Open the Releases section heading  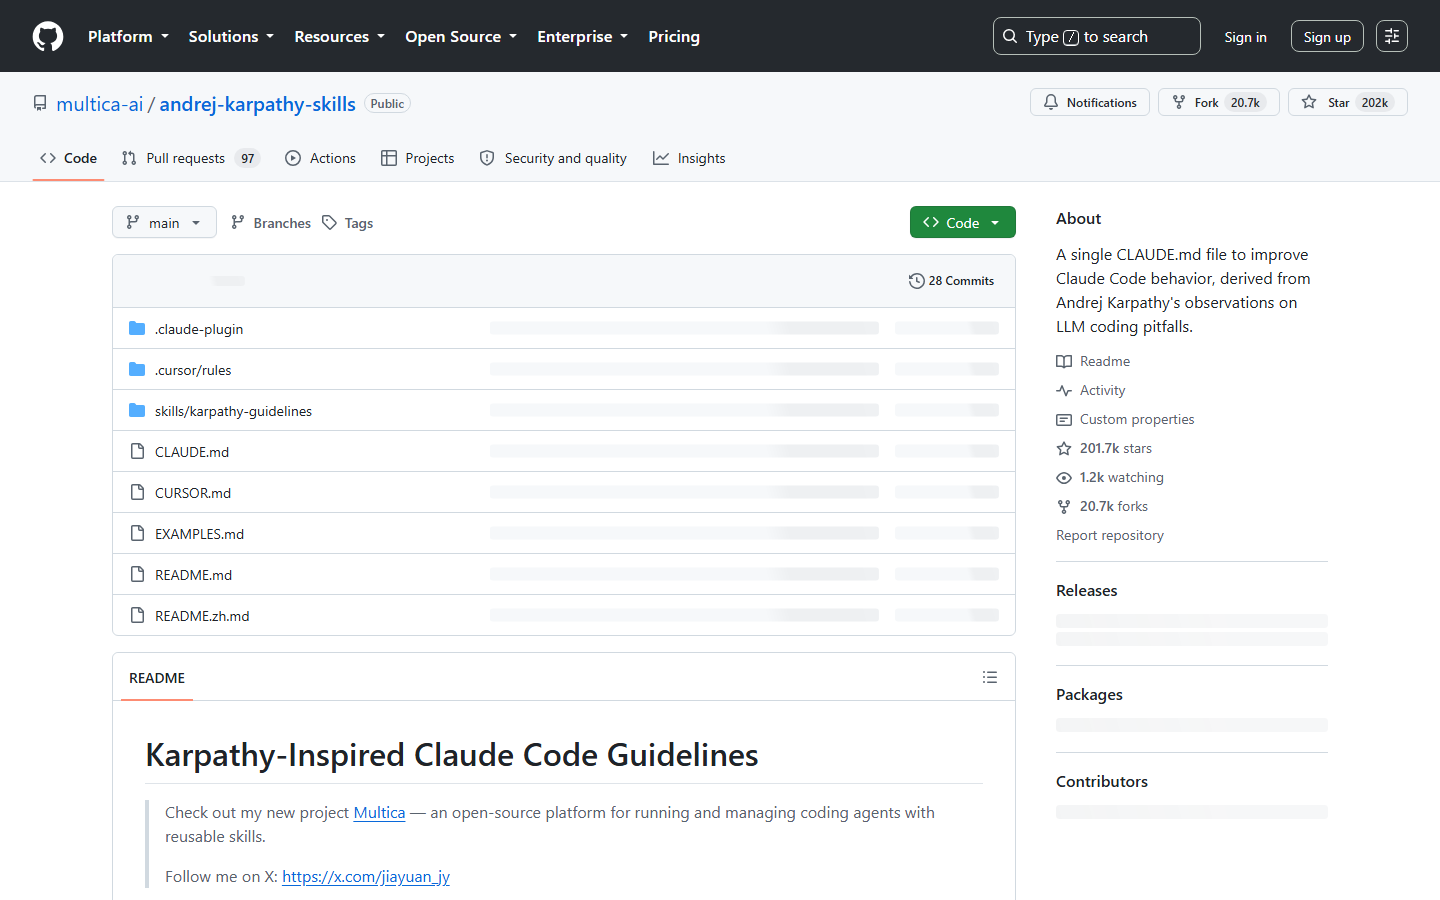[x=1087, y=591]
